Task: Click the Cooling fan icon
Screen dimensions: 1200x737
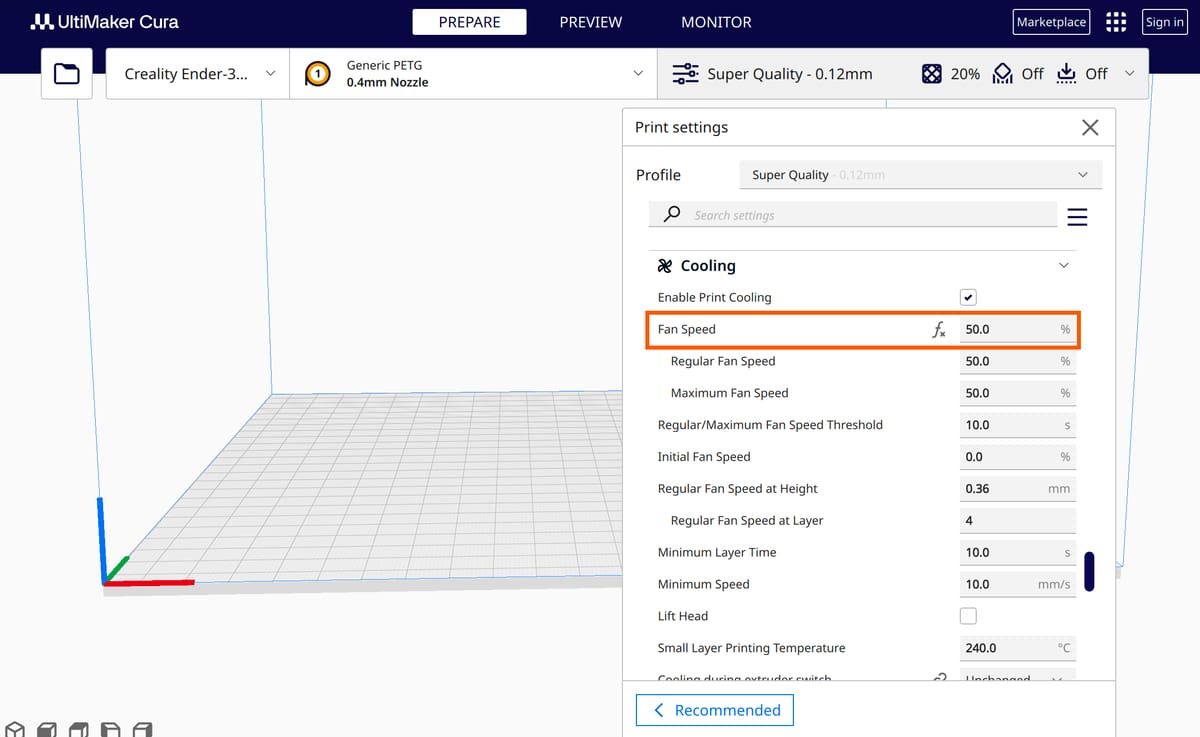Action: pos(665,266)
